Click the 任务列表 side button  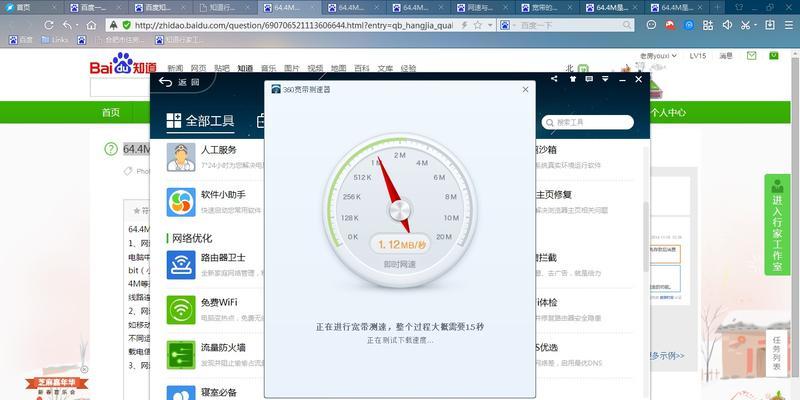(x=777, y=354)
